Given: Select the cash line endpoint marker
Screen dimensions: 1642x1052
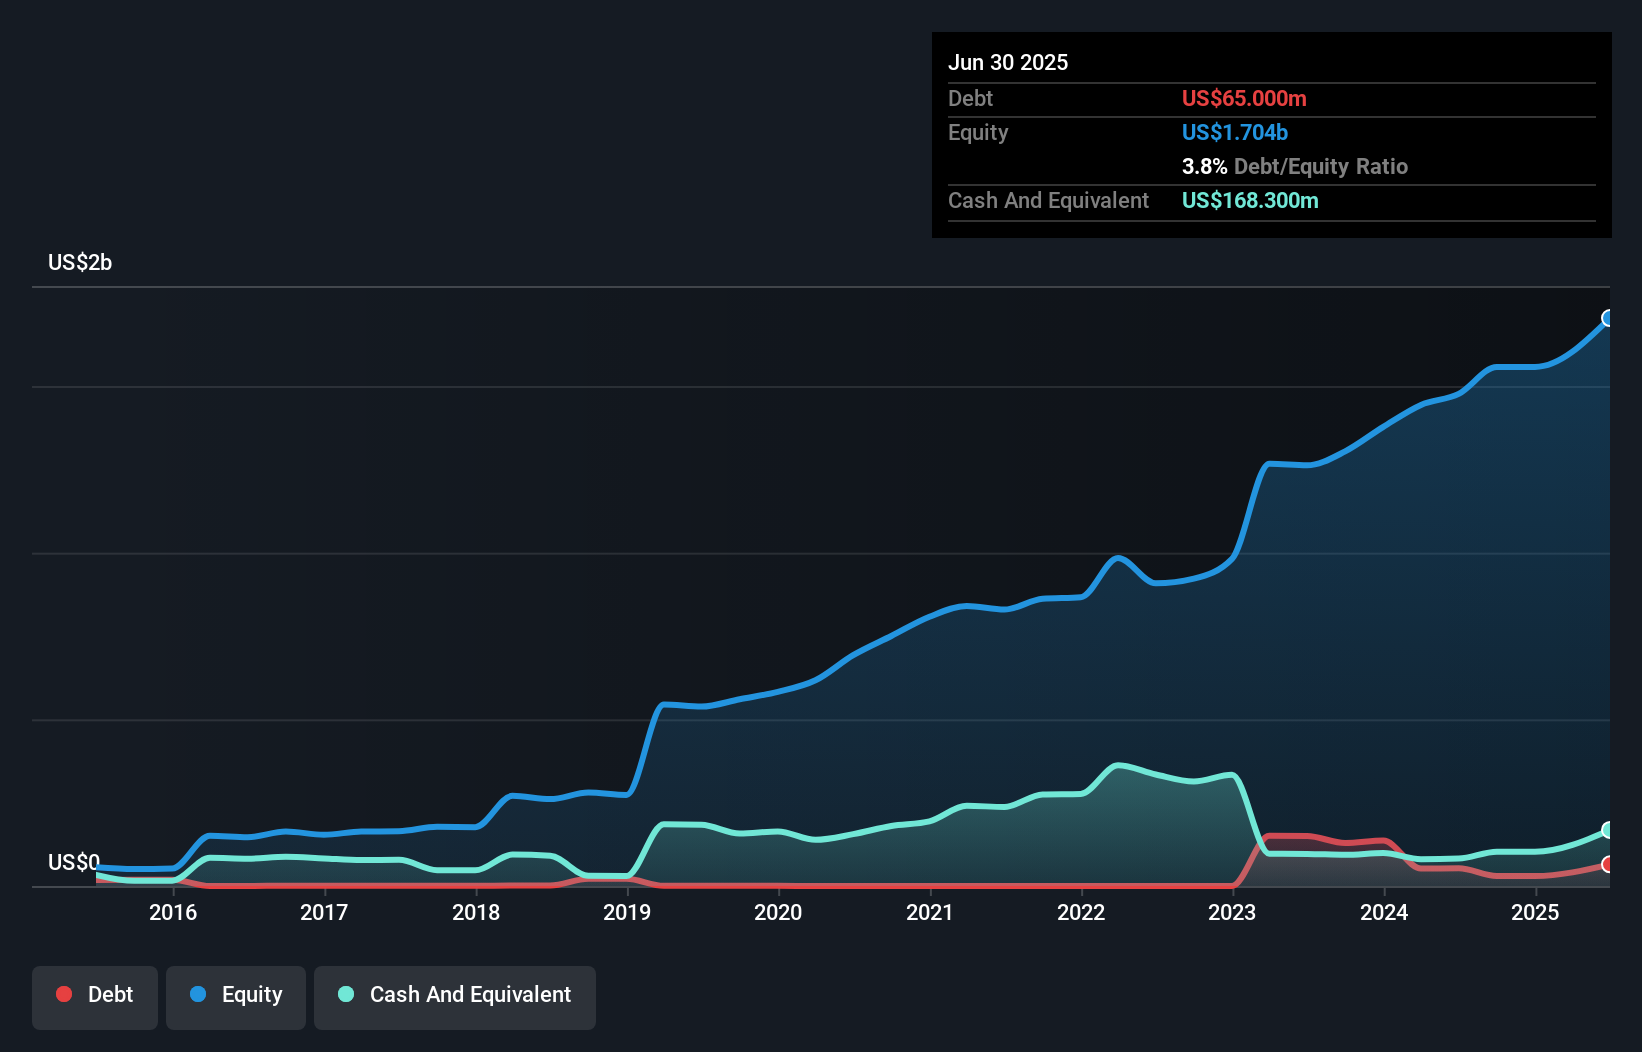Looking at the screenshot, I should pyautogui.click(x=1608, y=830).
